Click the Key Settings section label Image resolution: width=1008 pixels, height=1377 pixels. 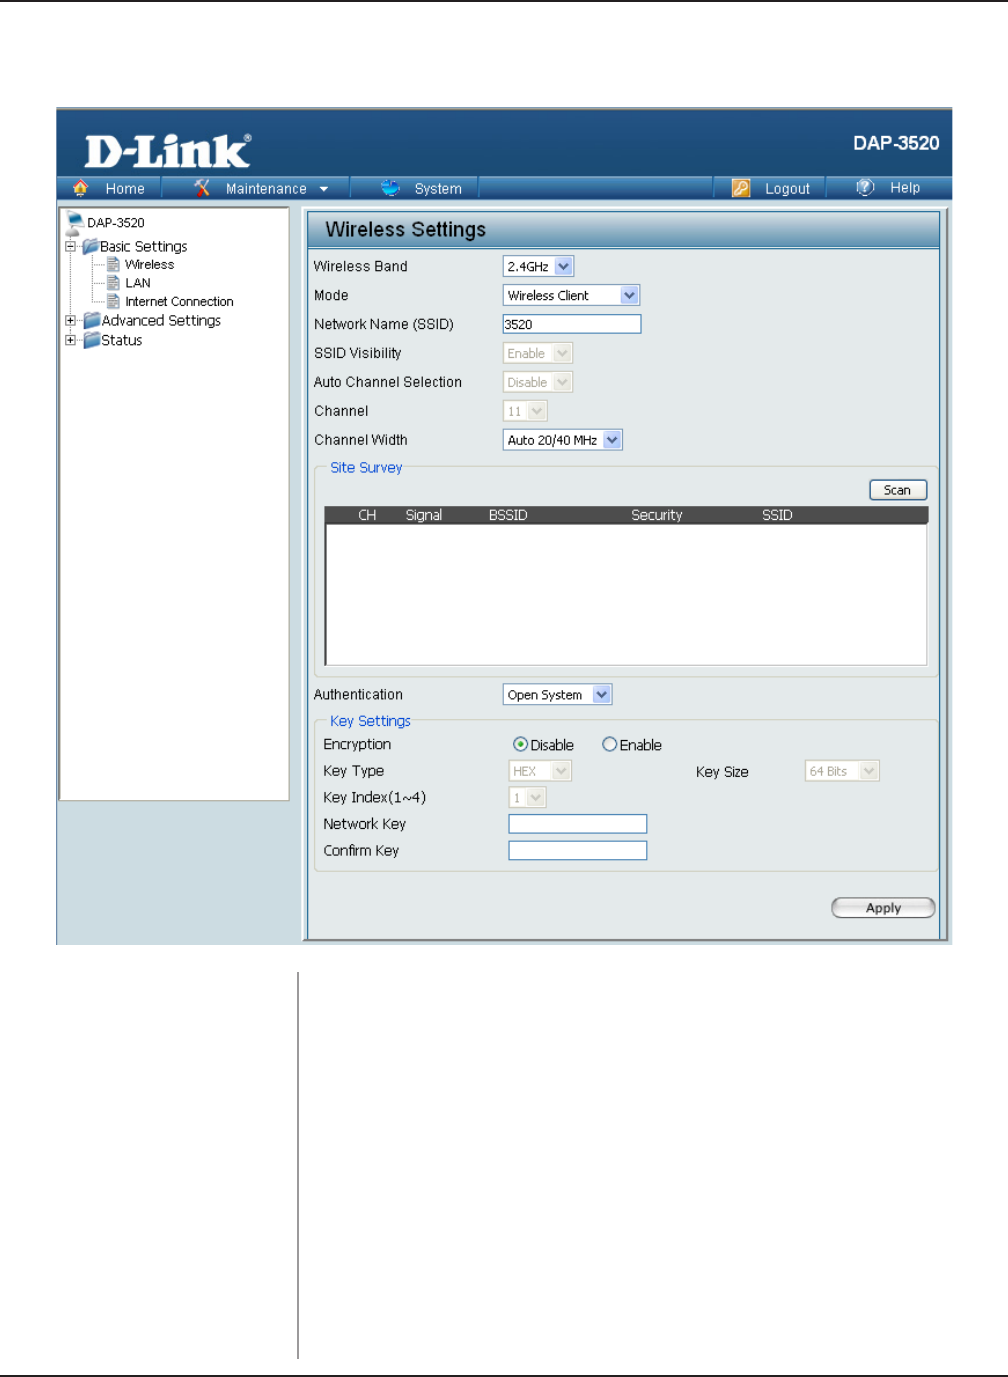(x=370, y=721)
